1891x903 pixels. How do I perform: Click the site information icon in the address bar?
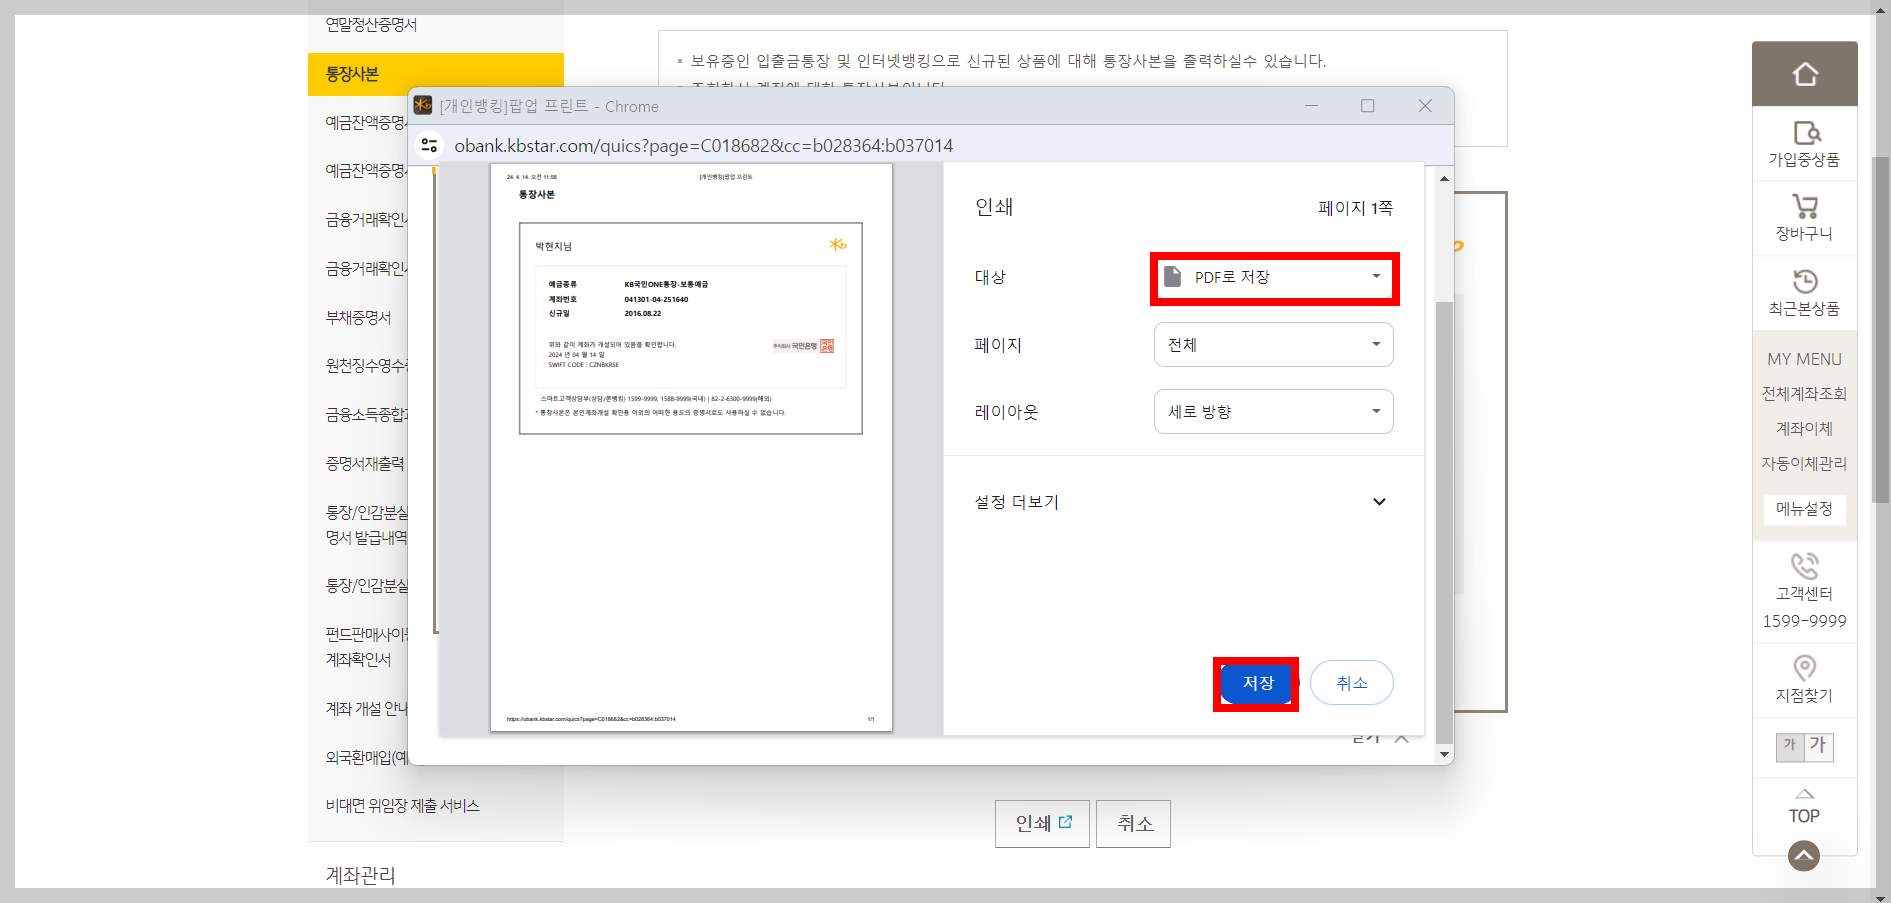[x=429, y=145]
